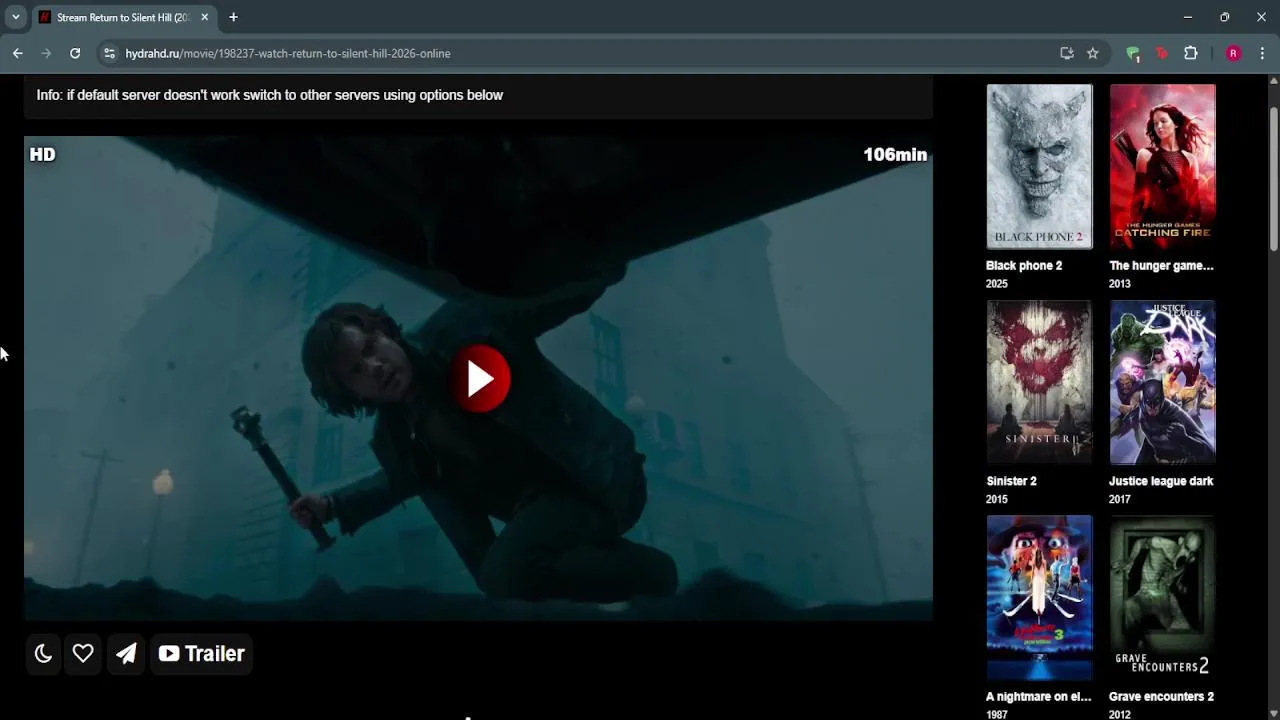Open Chrome three-dot menu
The width and height of the screenshot is (1280, 720).
[1263, 53]
